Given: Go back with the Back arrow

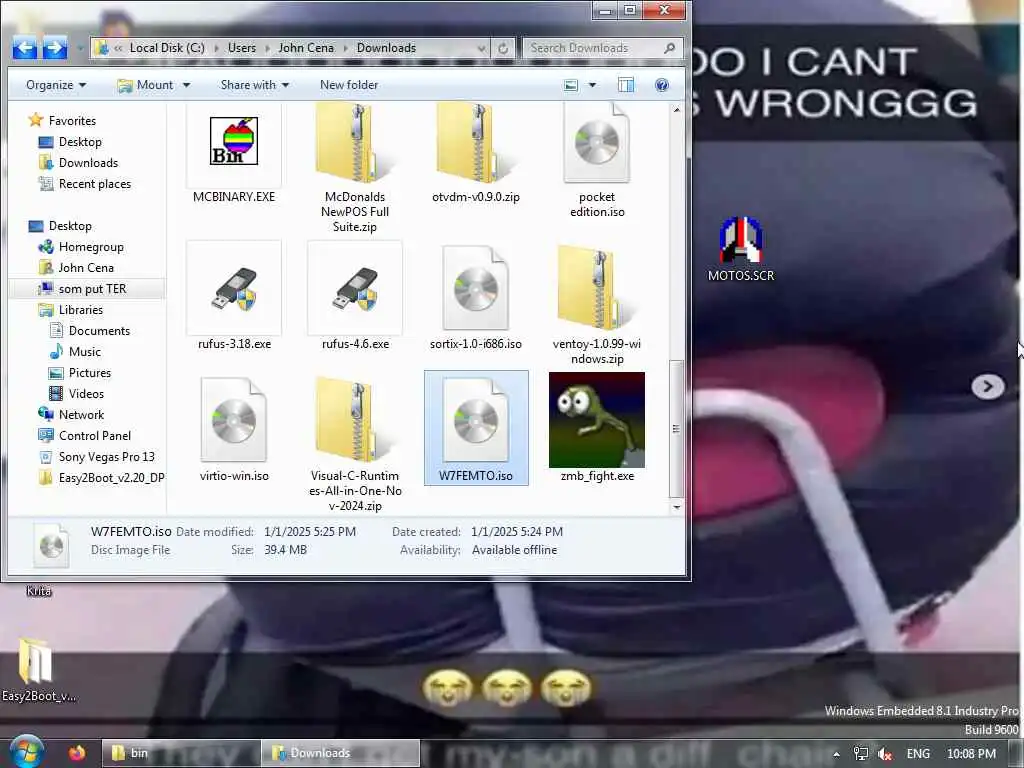Looking at the screenshot, I should (25, 48).
